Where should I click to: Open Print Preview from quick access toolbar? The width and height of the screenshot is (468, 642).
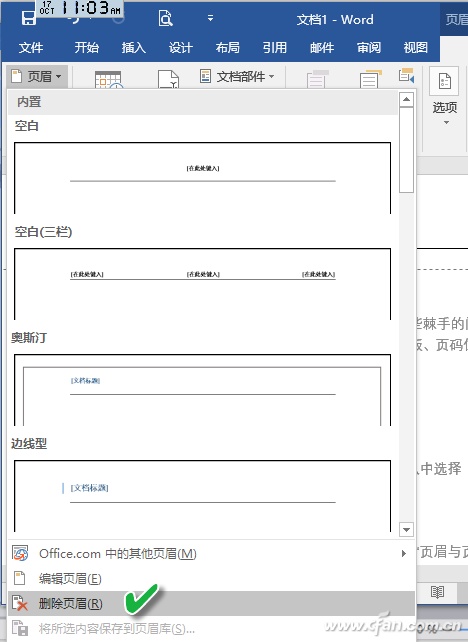click(165, 18)
